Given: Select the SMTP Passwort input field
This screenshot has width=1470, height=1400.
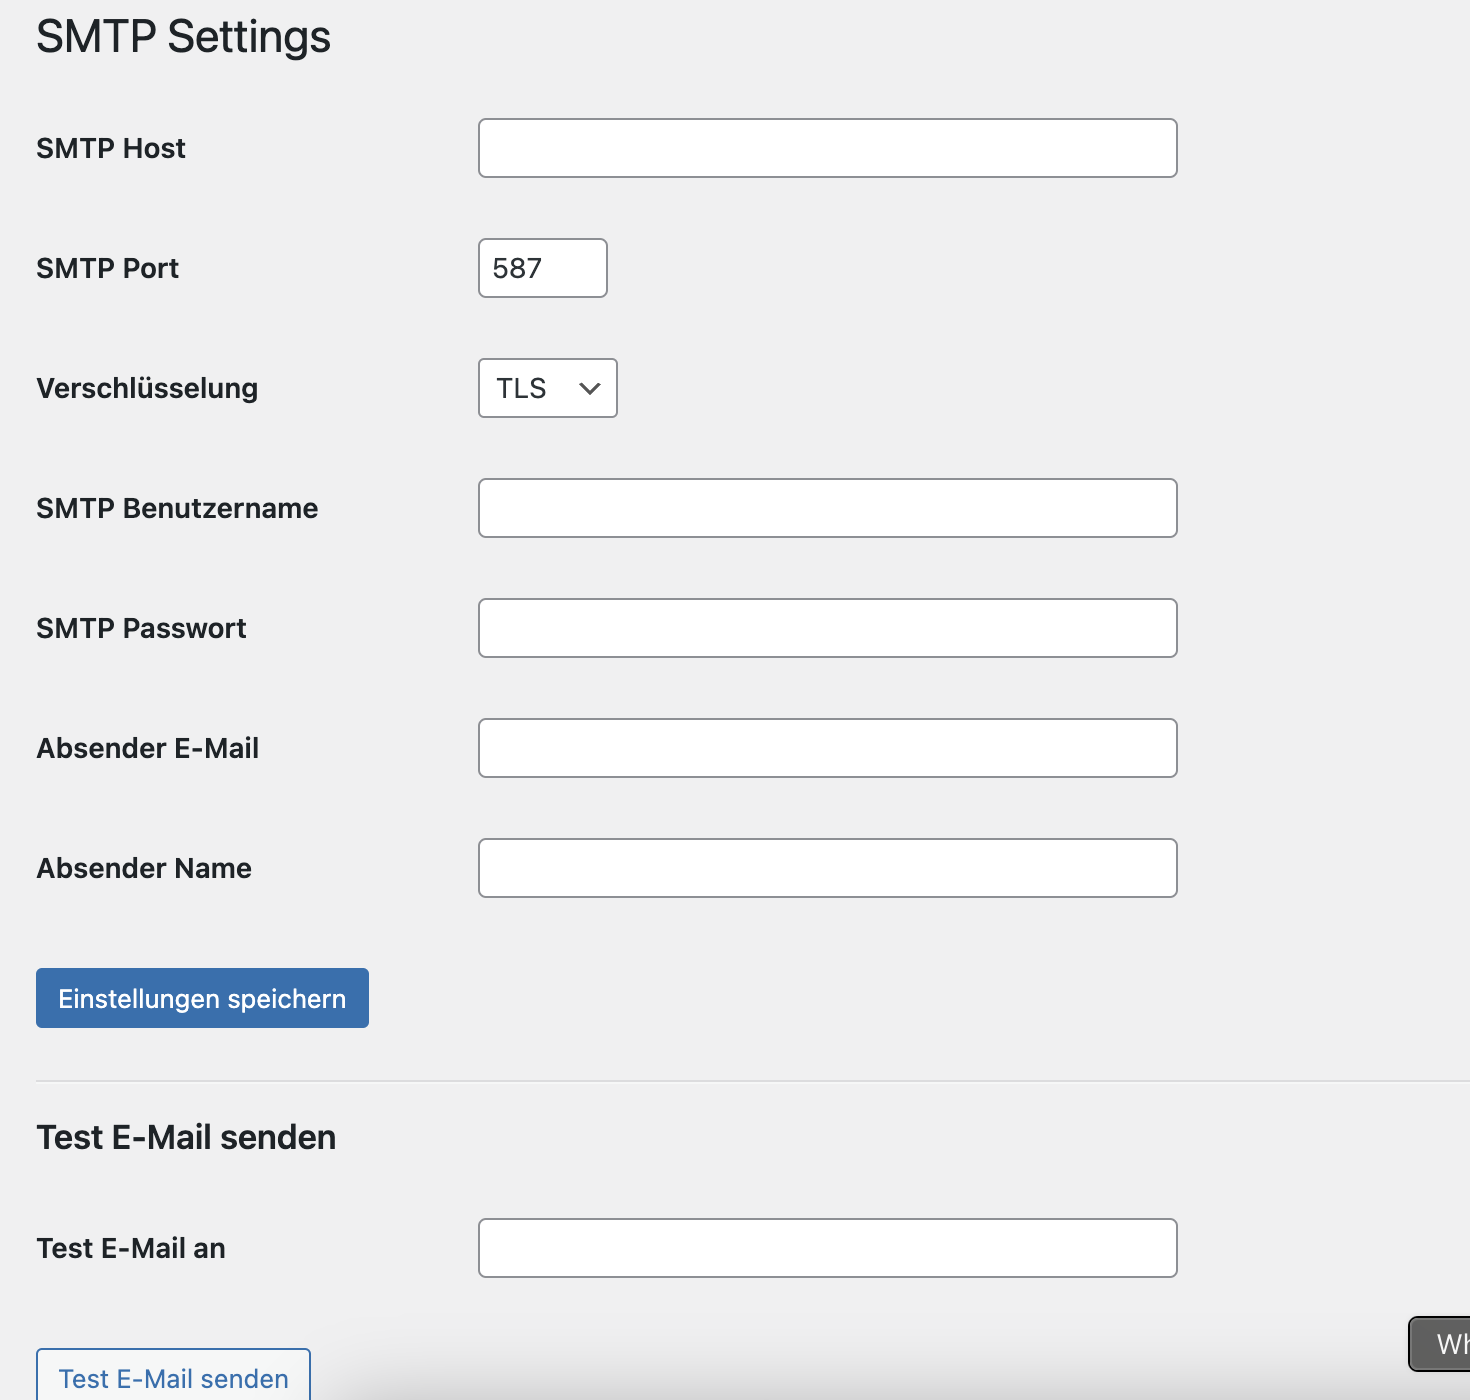Looking at the screenshot, I should click(x=827, y=628).
